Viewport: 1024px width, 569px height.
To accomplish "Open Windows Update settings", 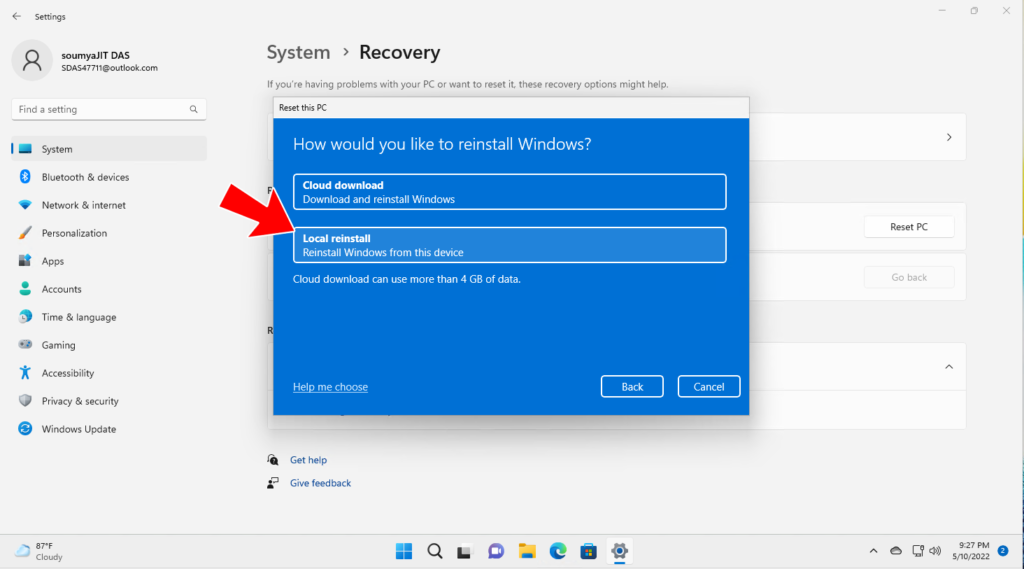I will pyautogui.click(x=109, y=429).
